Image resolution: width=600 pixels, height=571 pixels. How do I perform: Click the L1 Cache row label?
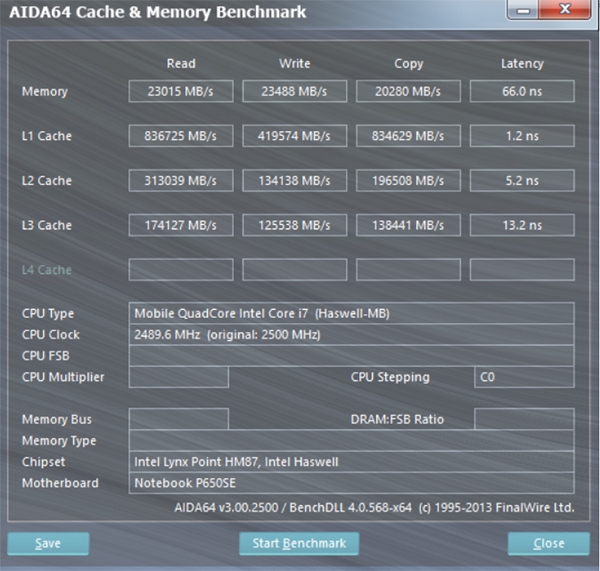pyautogui.click(x=47, y=136)
